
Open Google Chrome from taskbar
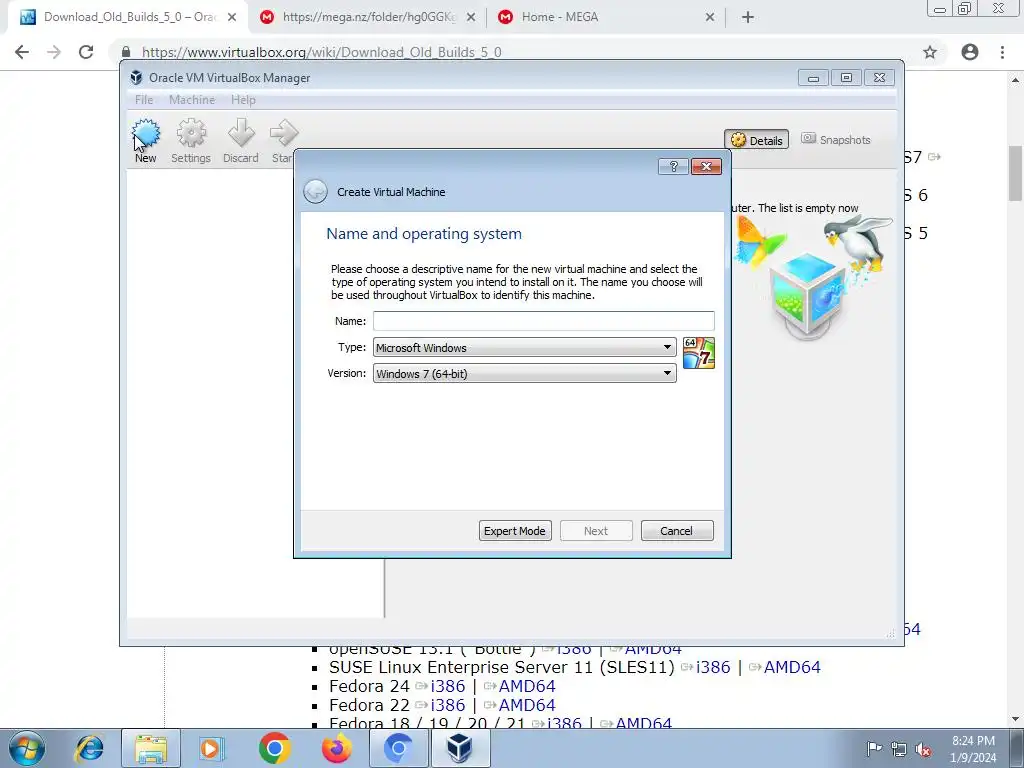(274, 748)
